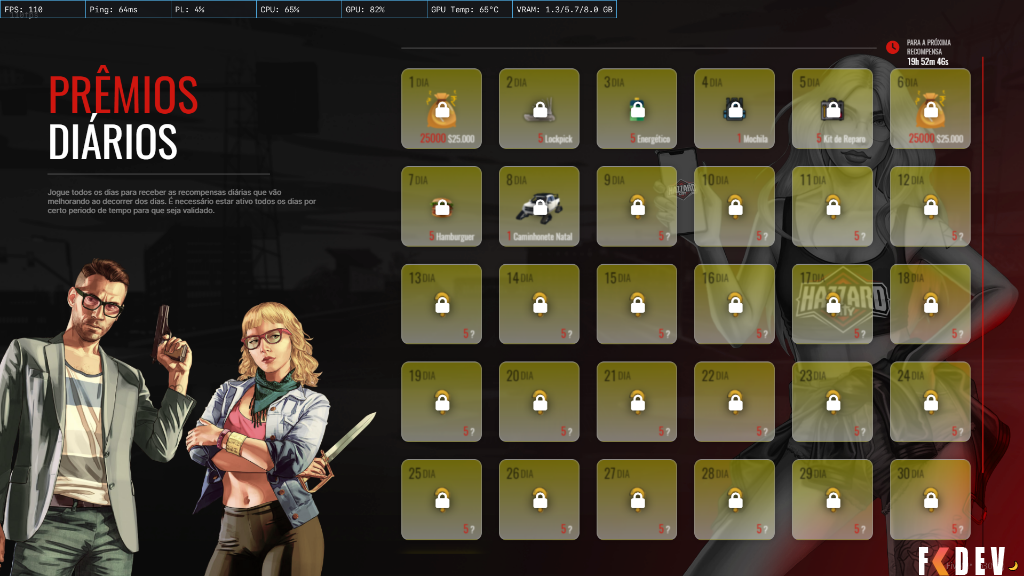Click the "5 ?" mystery label on day 25

point(469,529)
